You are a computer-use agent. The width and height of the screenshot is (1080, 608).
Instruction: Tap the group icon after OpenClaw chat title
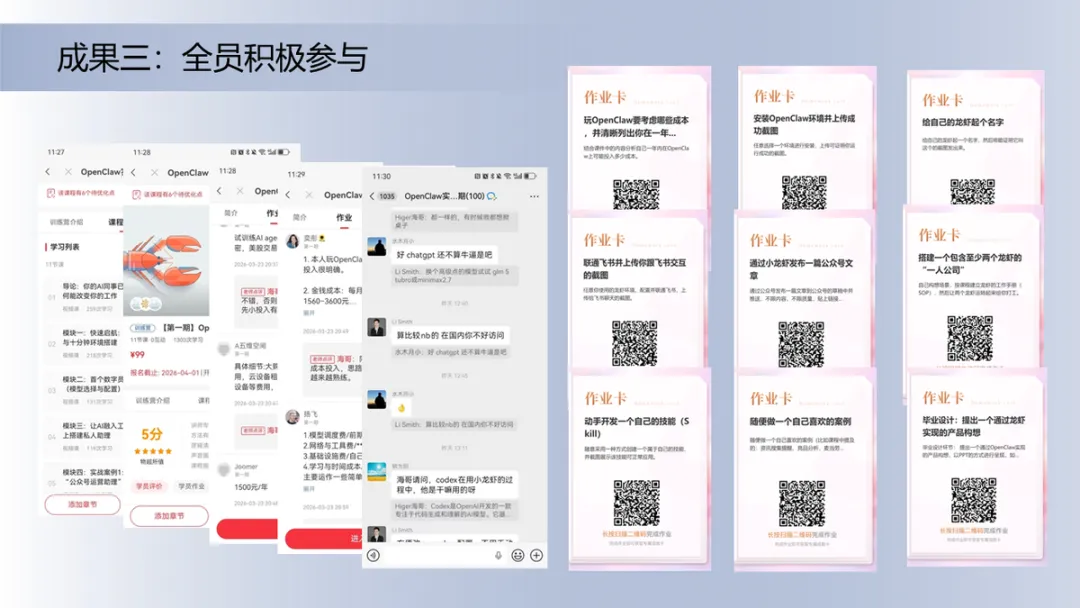(492, 196)
